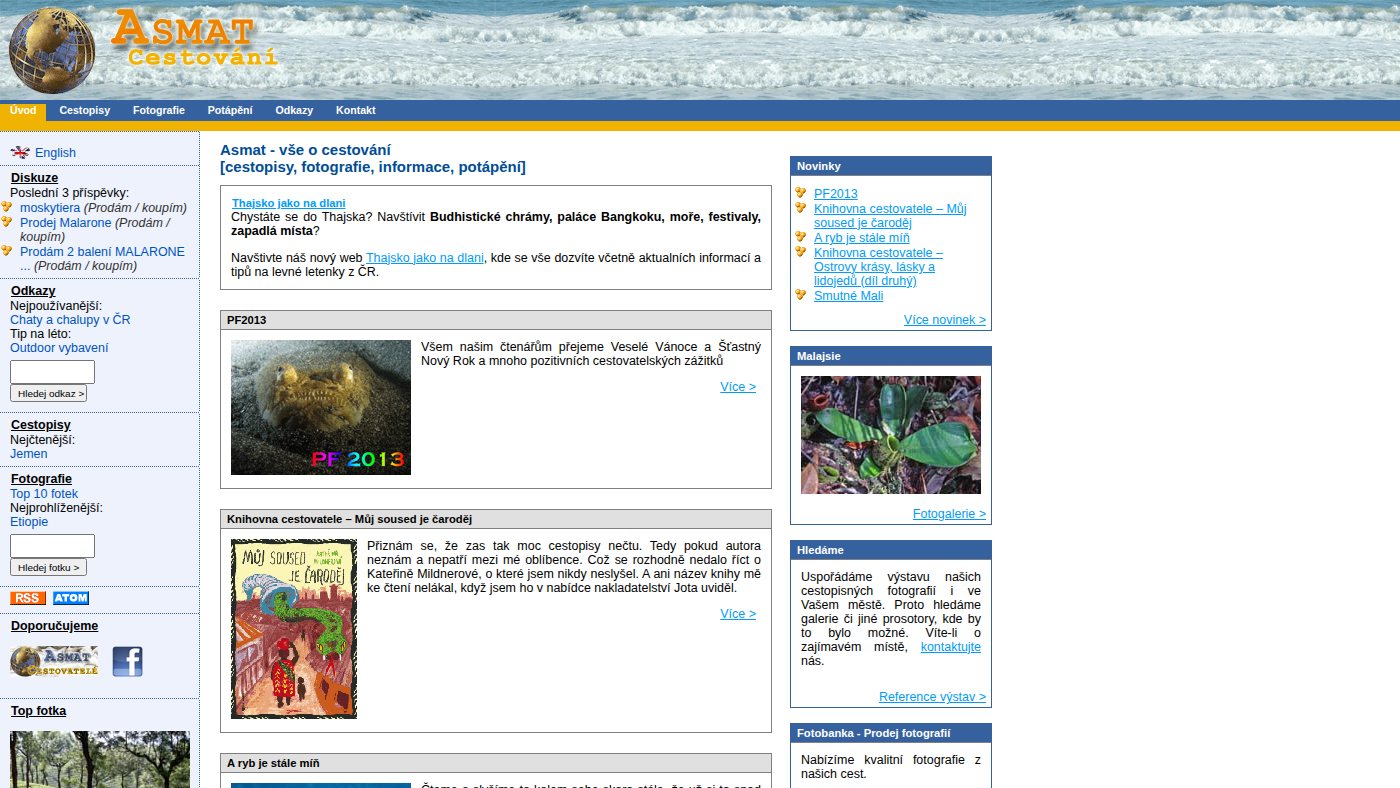Open the Kontakt menu item

pos(356,111)
